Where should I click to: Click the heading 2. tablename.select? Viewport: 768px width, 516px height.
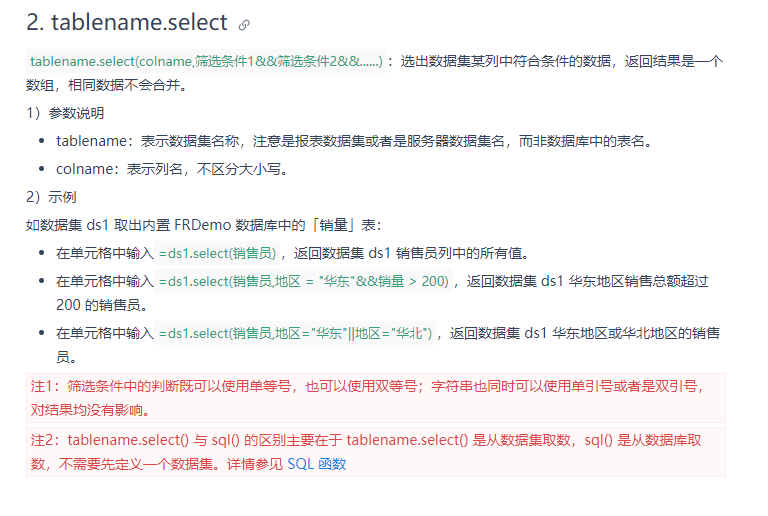(127, 23)
